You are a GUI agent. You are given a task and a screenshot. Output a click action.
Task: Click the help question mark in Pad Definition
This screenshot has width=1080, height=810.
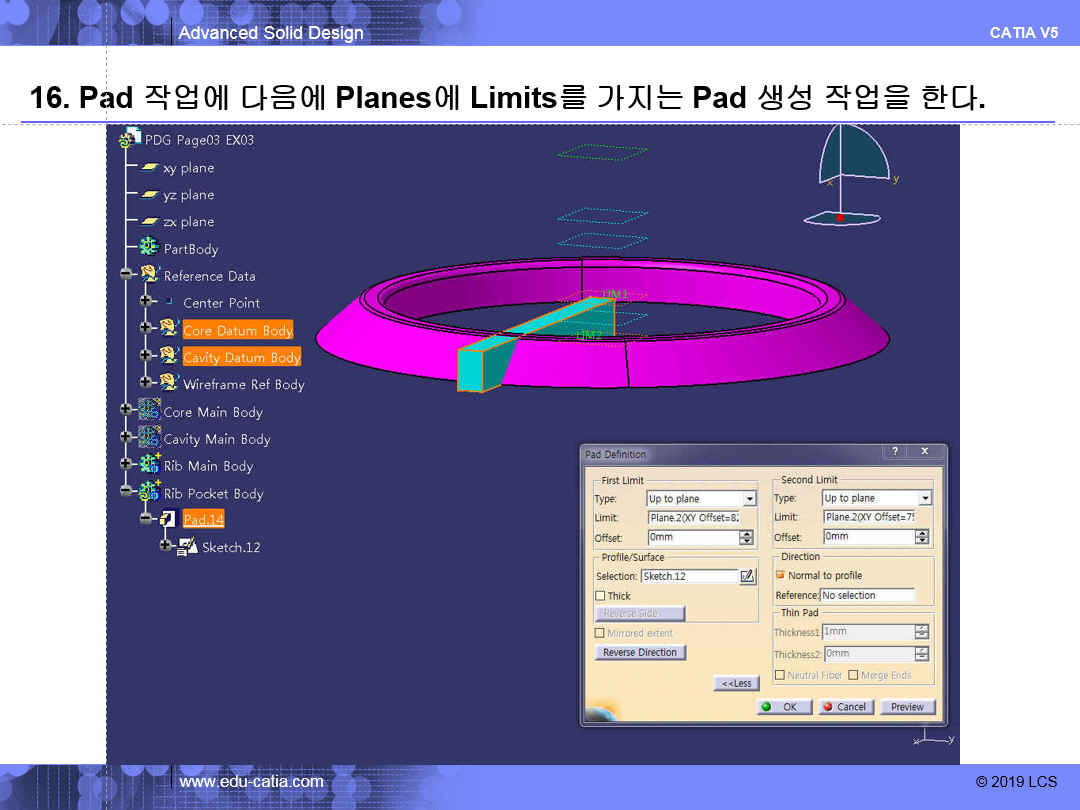pos(894,452)
